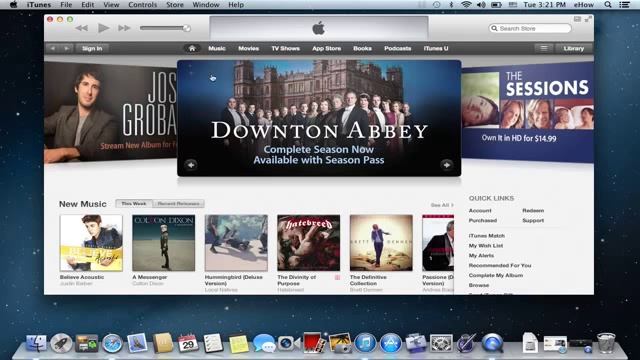Focus the Search Store field
This screenshot has height=360, width=640.
[x=530, y=28]
